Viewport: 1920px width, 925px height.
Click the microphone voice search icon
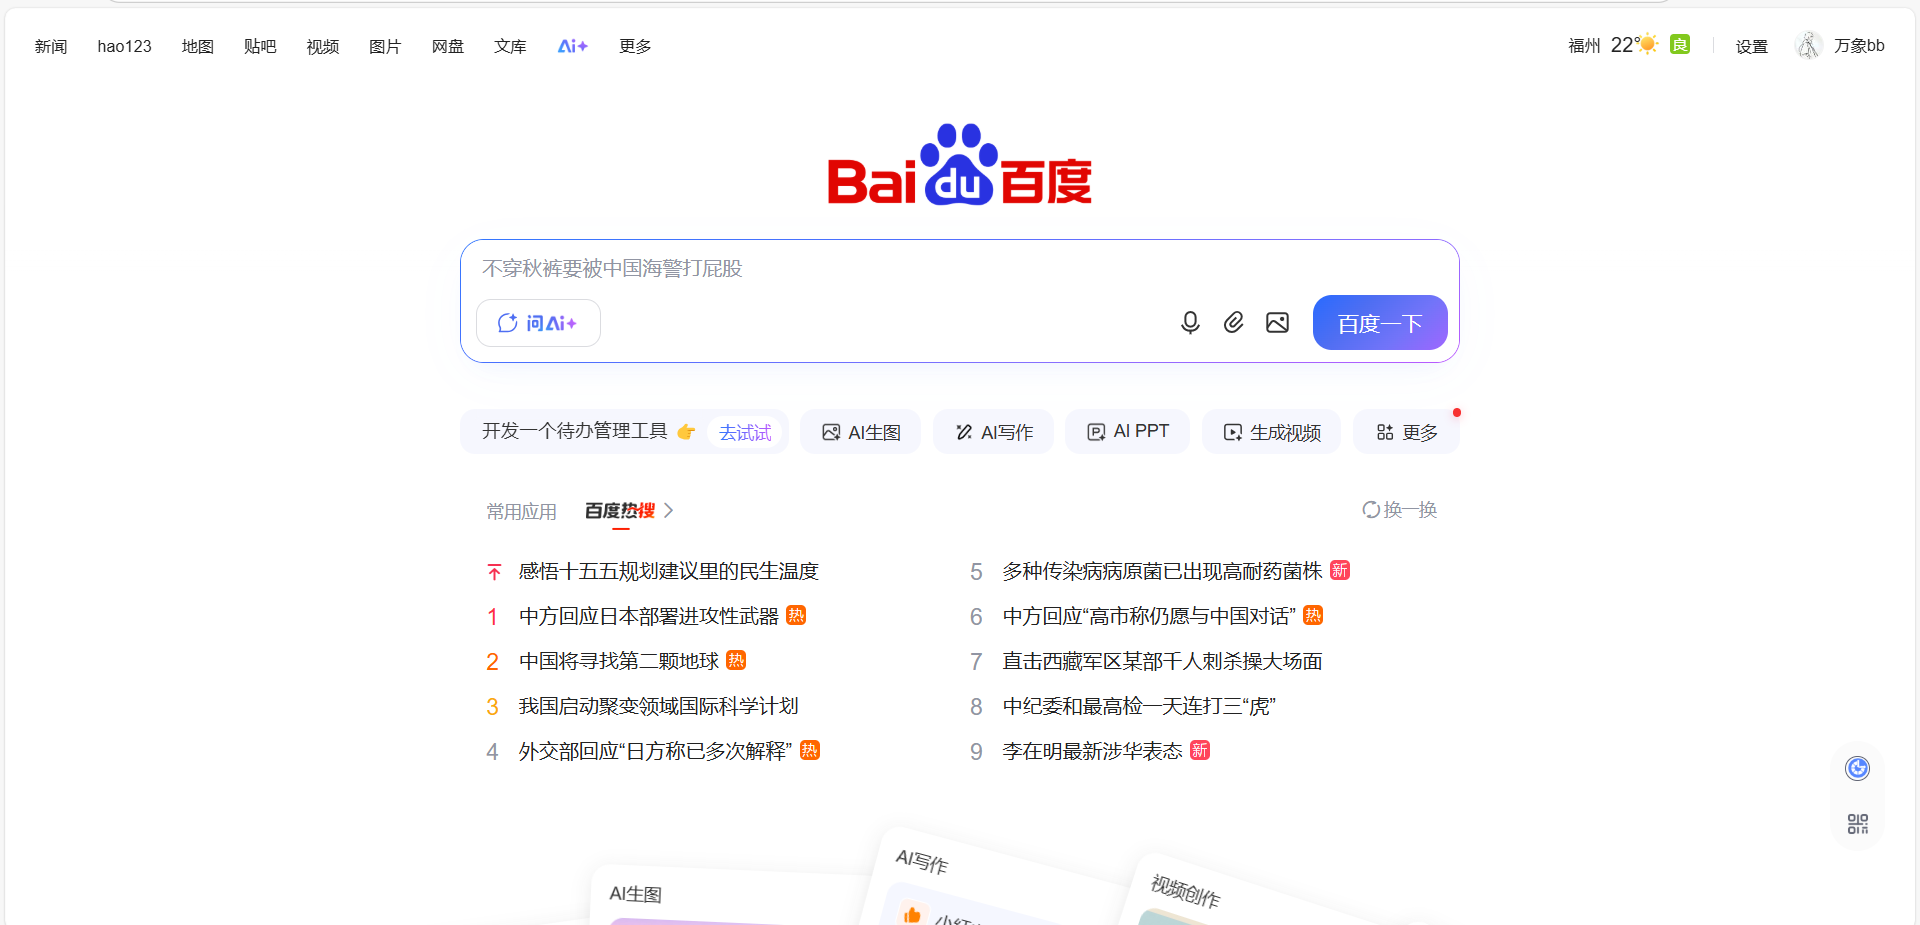tap(1190, 322)
